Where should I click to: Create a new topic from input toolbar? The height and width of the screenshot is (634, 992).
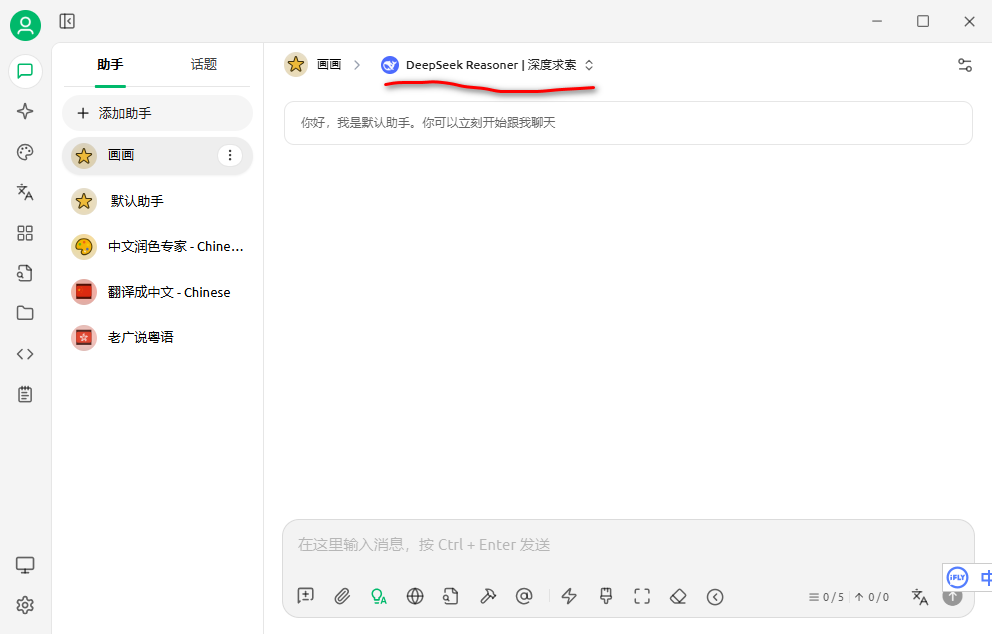306,596
